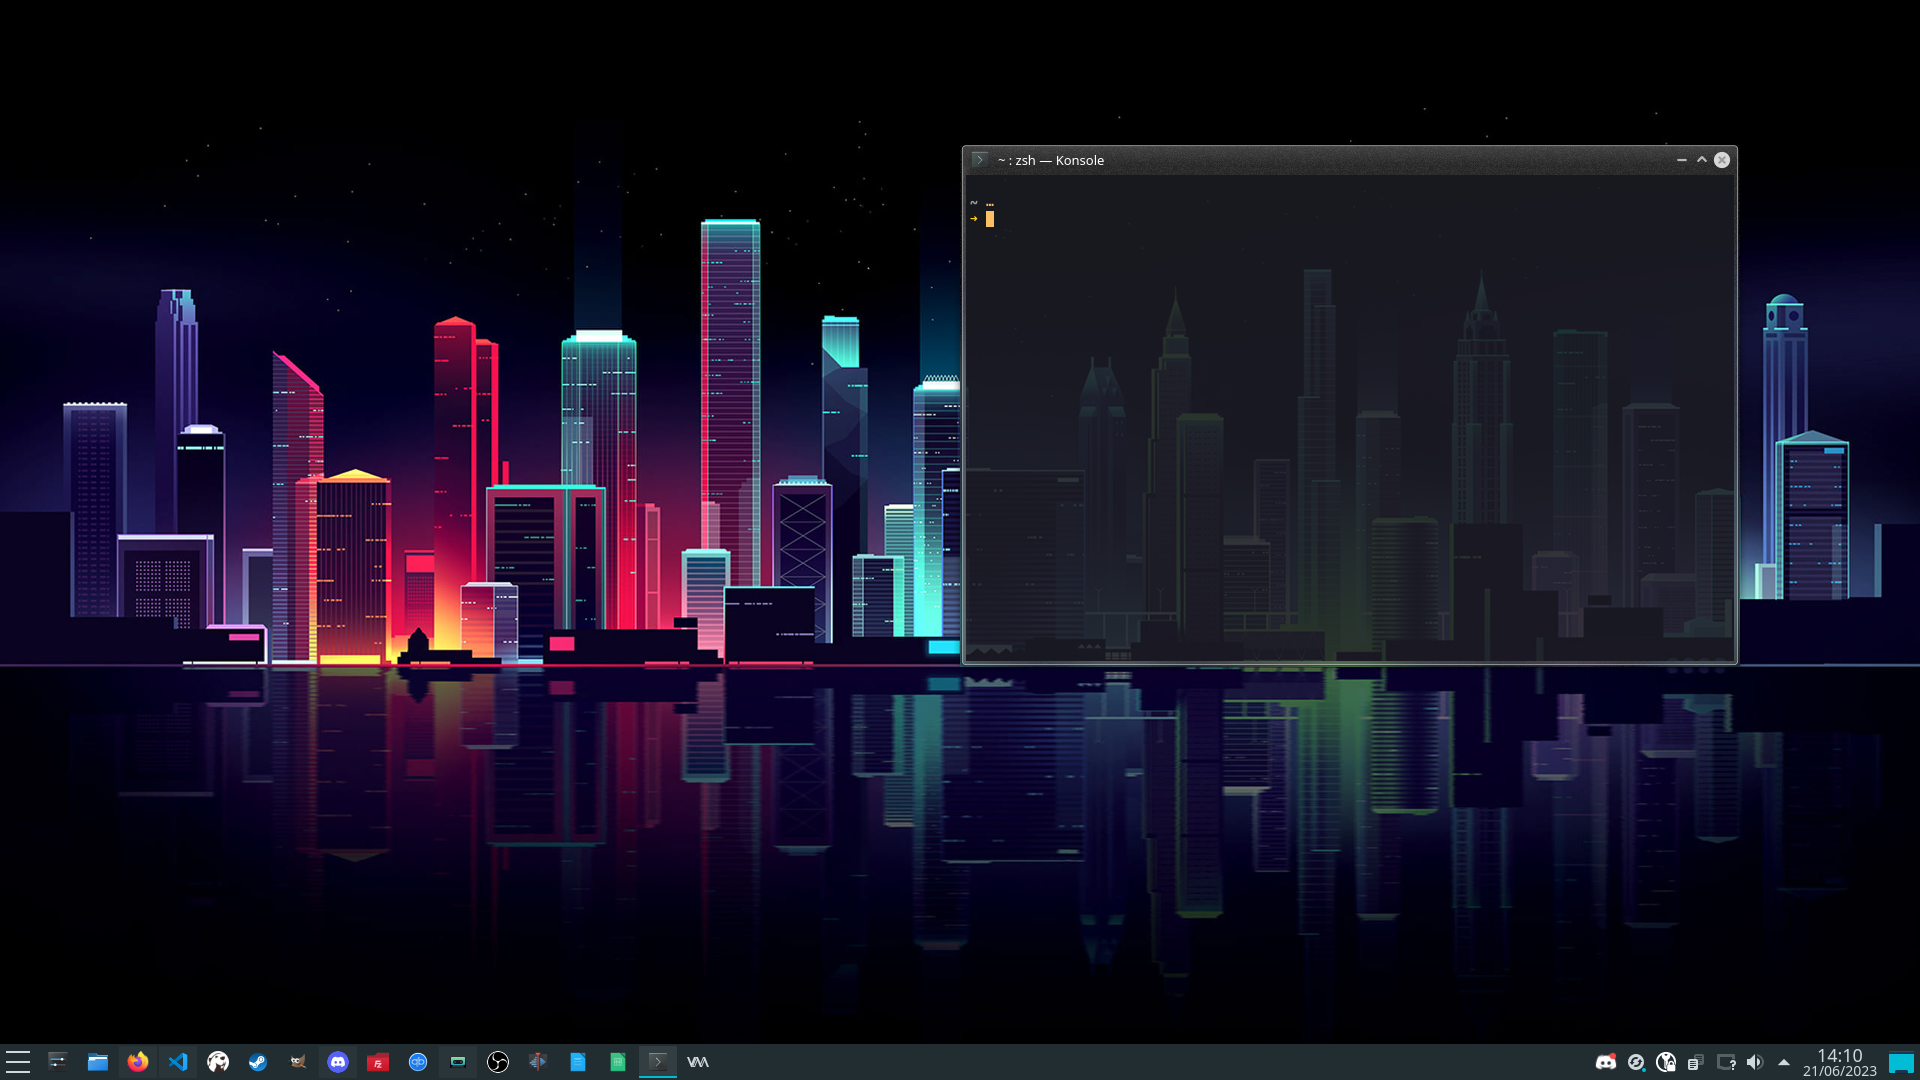Close the Konsole window

coord(1722,160)
